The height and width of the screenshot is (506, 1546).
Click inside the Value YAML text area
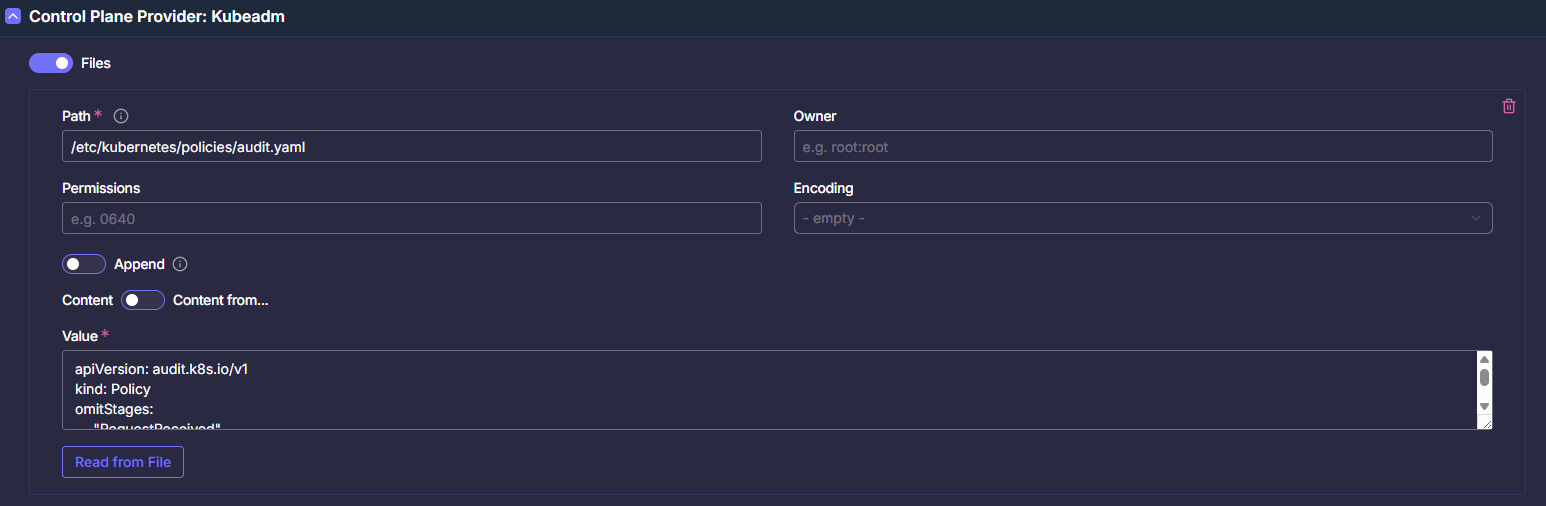point(770,390)
